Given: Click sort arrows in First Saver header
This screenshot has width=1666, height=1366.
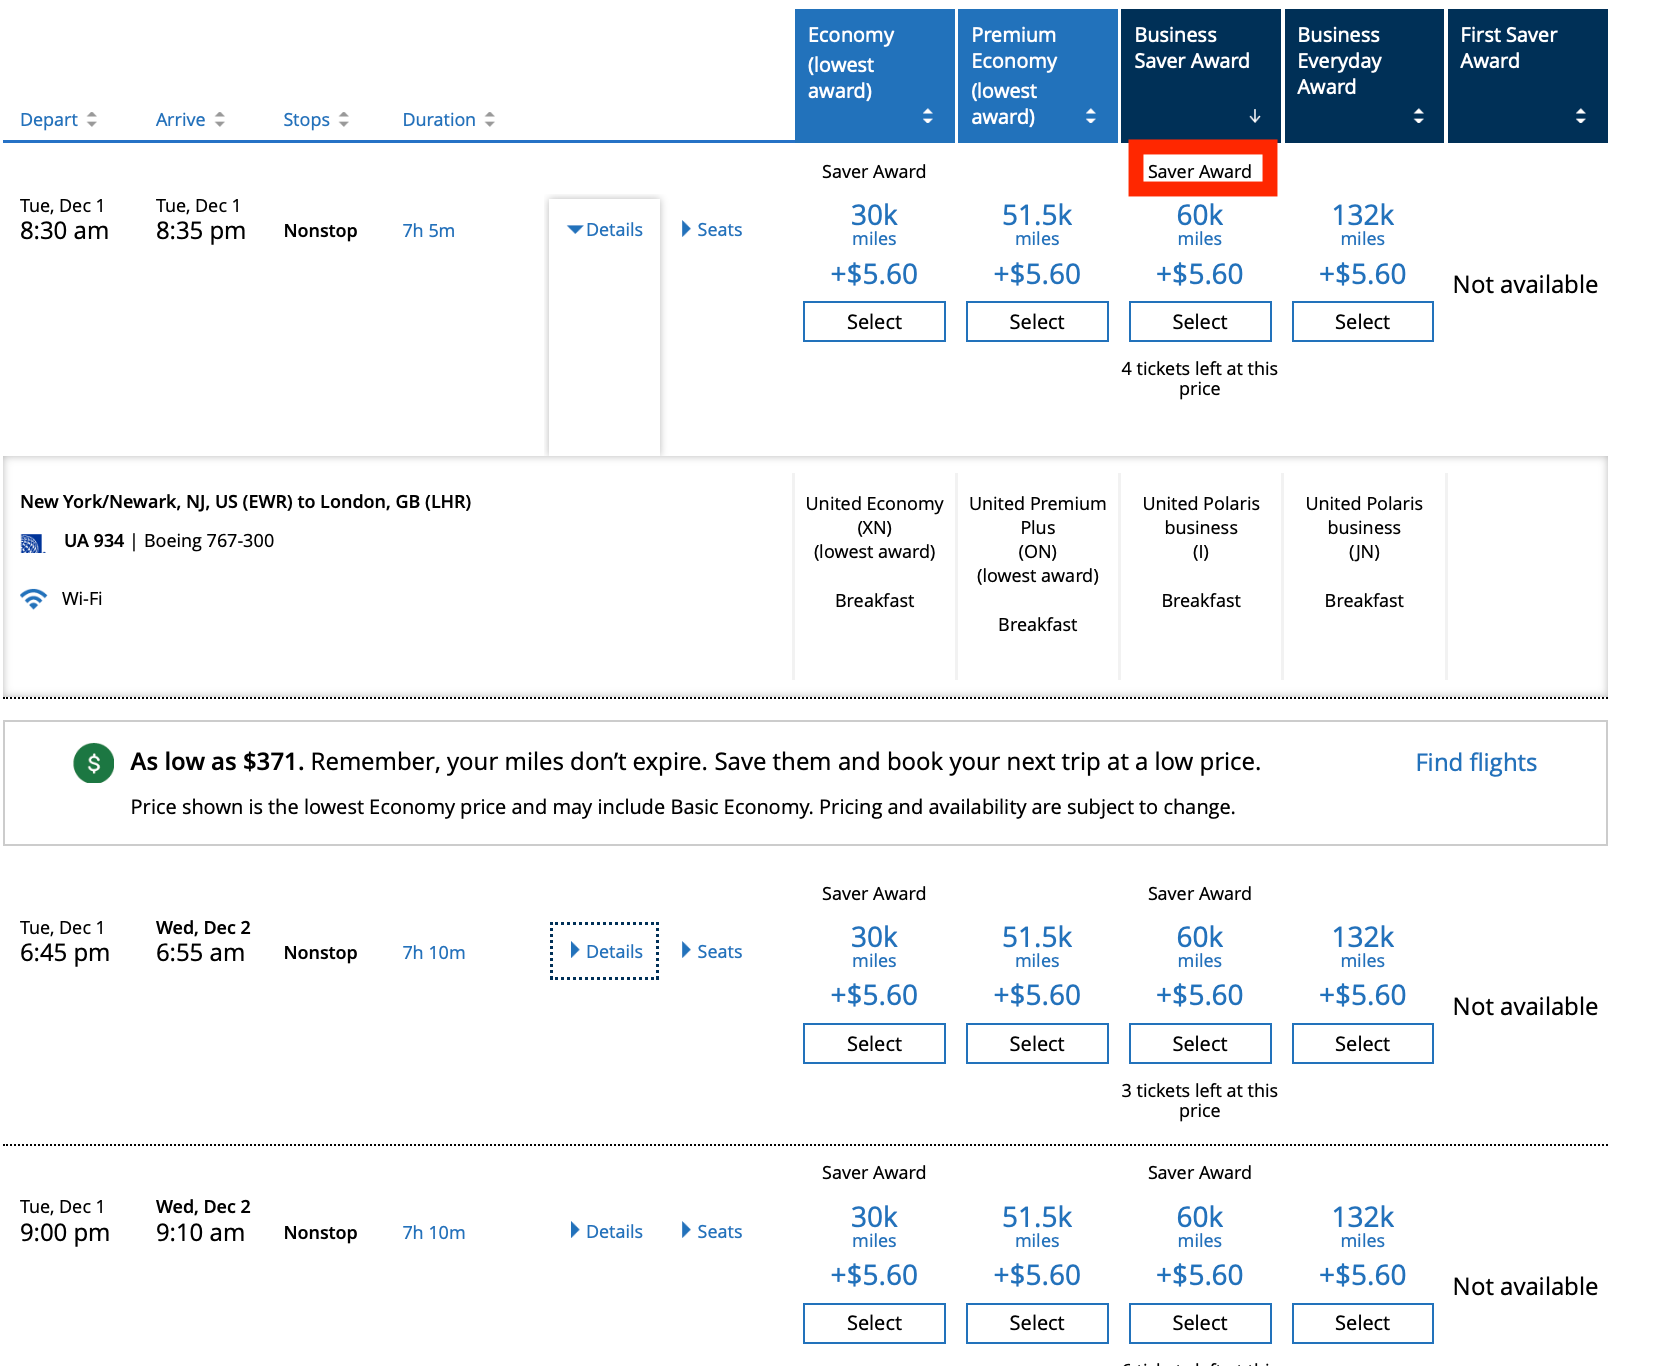Looking at the screenshot, I should coord(1581,116).
